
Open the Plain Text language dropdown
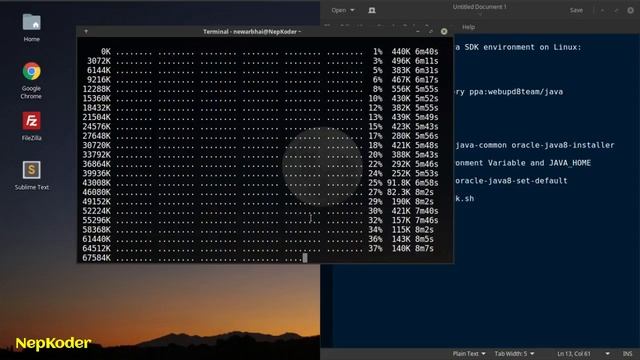coord(469,353)
